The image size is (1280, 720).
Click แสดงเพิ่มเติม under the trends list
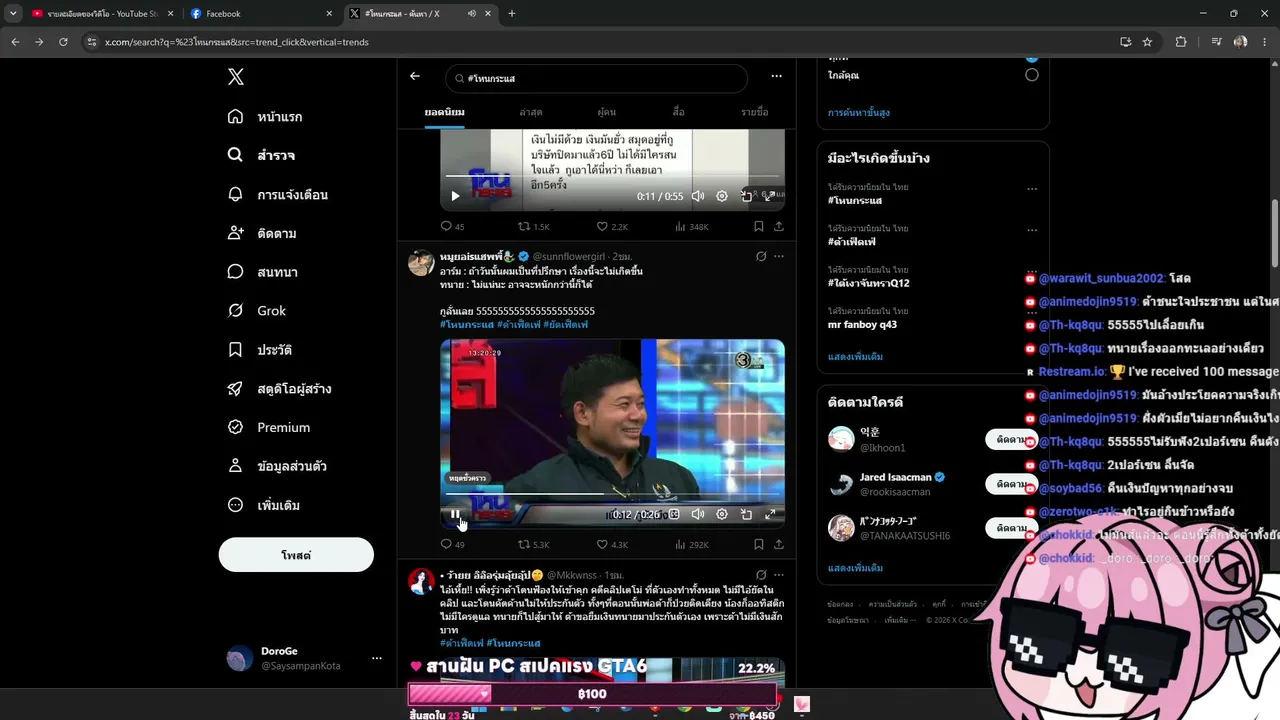coord(855,357)
